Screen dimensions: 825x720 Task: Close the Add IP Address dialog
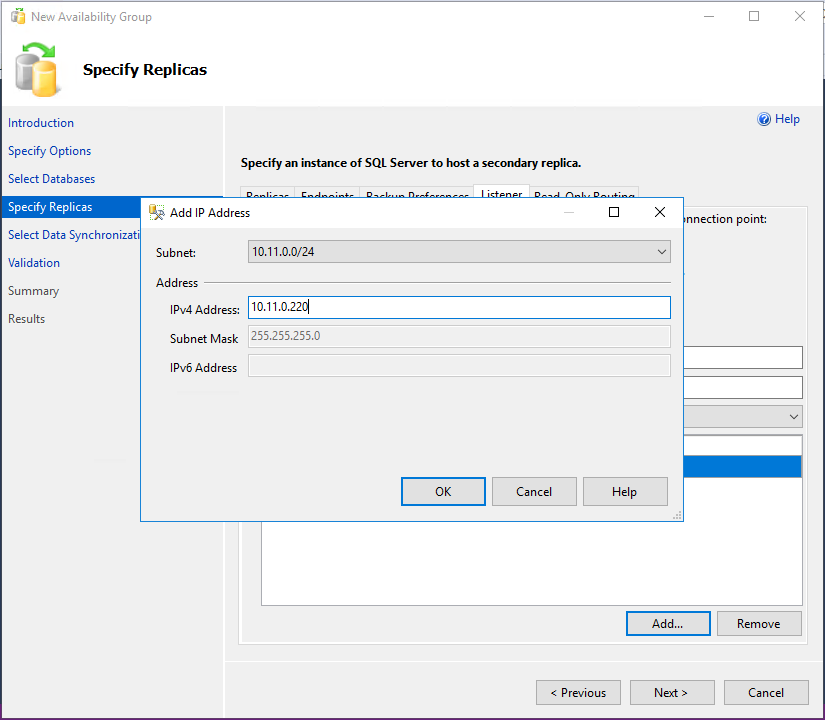[659, 212]
